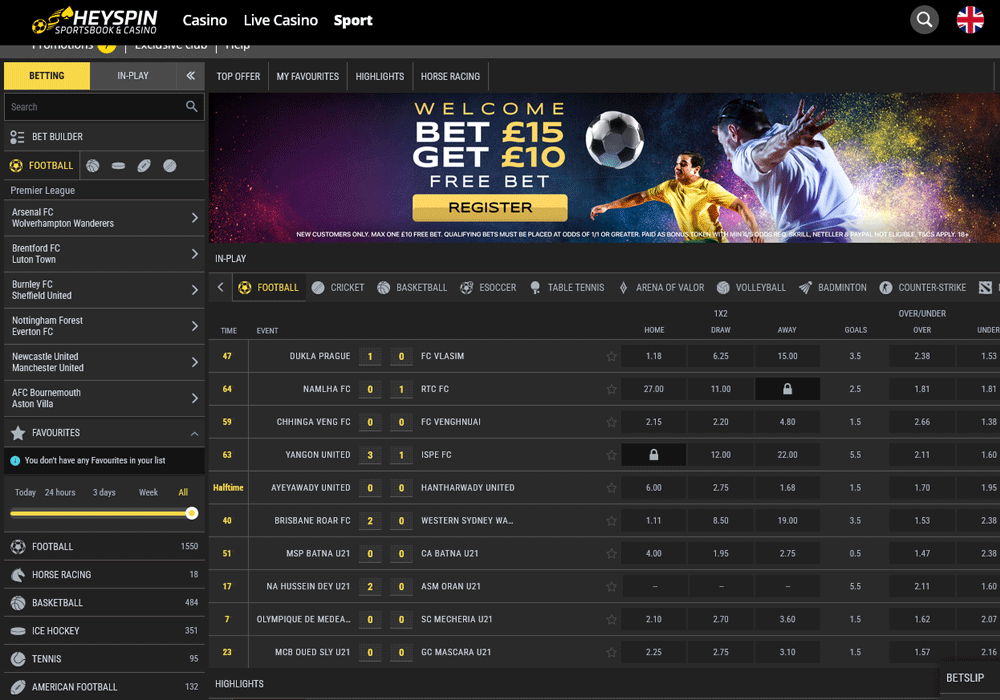
Task: Open Basketball in sports list
Action: 104,602
